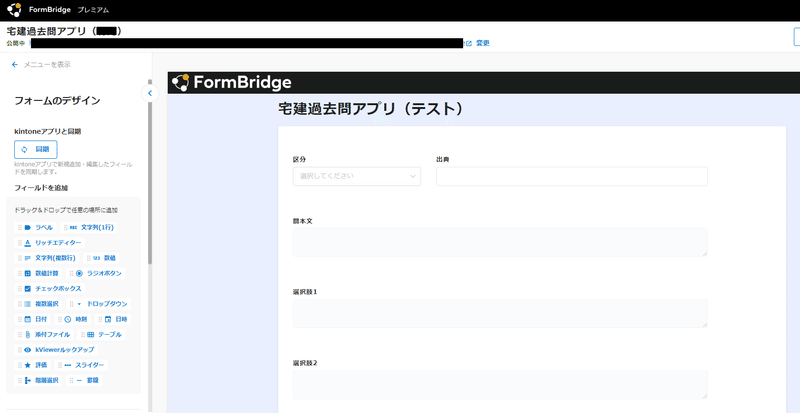Pick the 階層選択 field chip
The width and height of the screenshot is (800, 413).
38,381
